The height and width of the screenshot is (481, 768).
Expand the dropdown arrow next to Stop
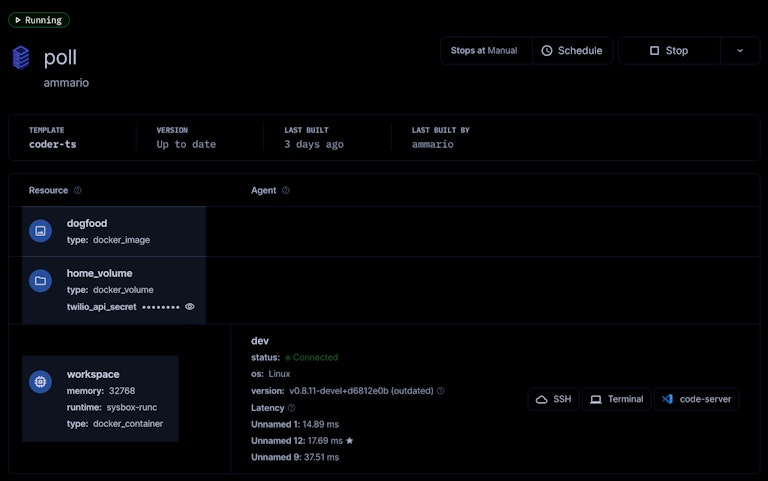pos(740,51)
